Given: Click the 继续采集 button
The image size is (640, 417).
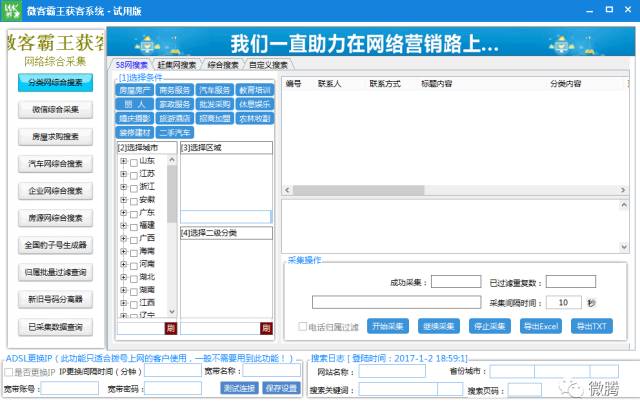Looking at the screenshot, I should click(x=439, y=326).
